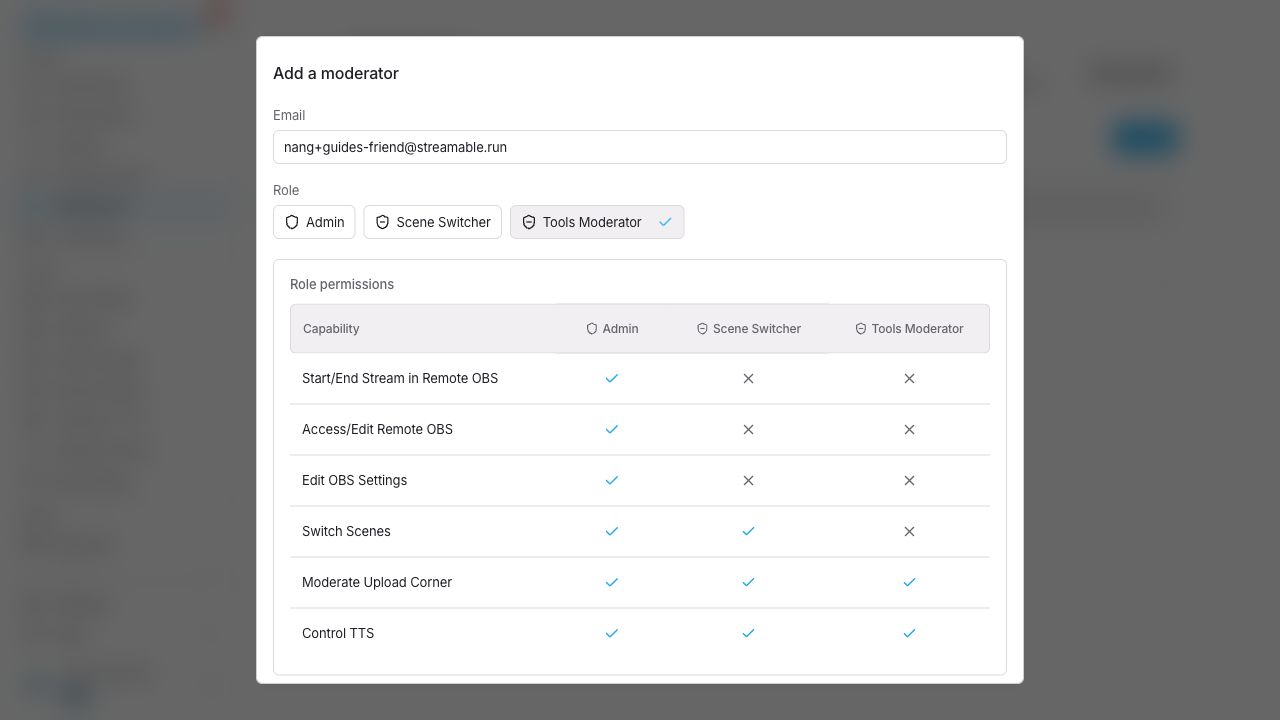1280x720 pixels.
Task: Click the Tools Moderator X for Switch Scenes
Action: (x=909, y=532)
